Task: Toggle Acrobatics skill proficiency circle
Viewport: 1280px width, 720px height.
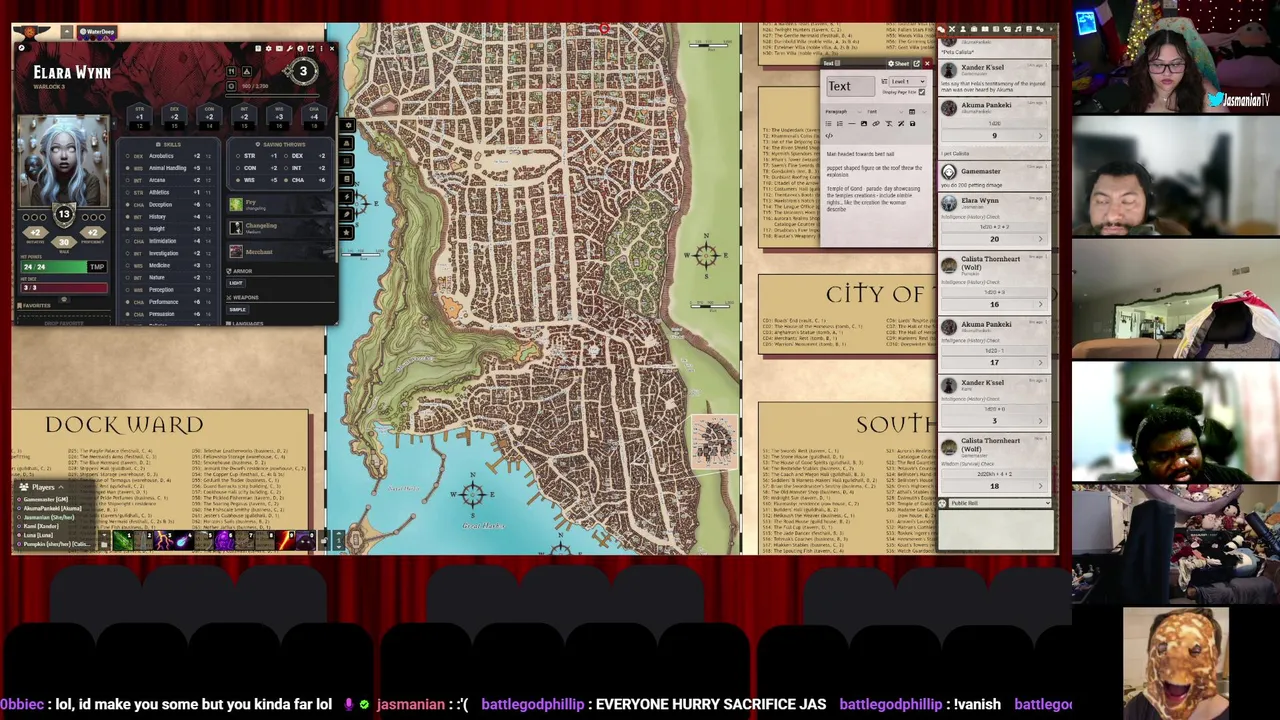Action: pos(127,156)
